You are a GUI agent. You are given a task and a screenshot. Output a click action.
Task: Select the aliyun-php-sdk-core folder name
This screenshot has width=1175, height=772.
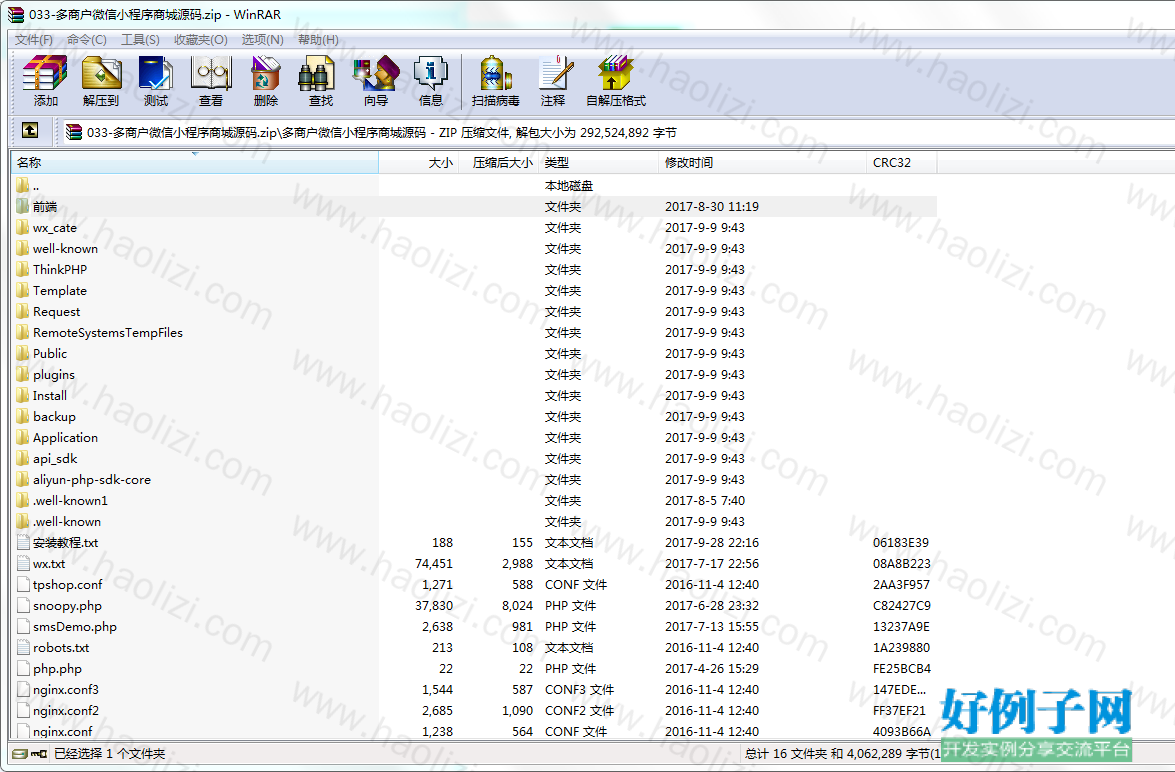click(x=91, y=479)
